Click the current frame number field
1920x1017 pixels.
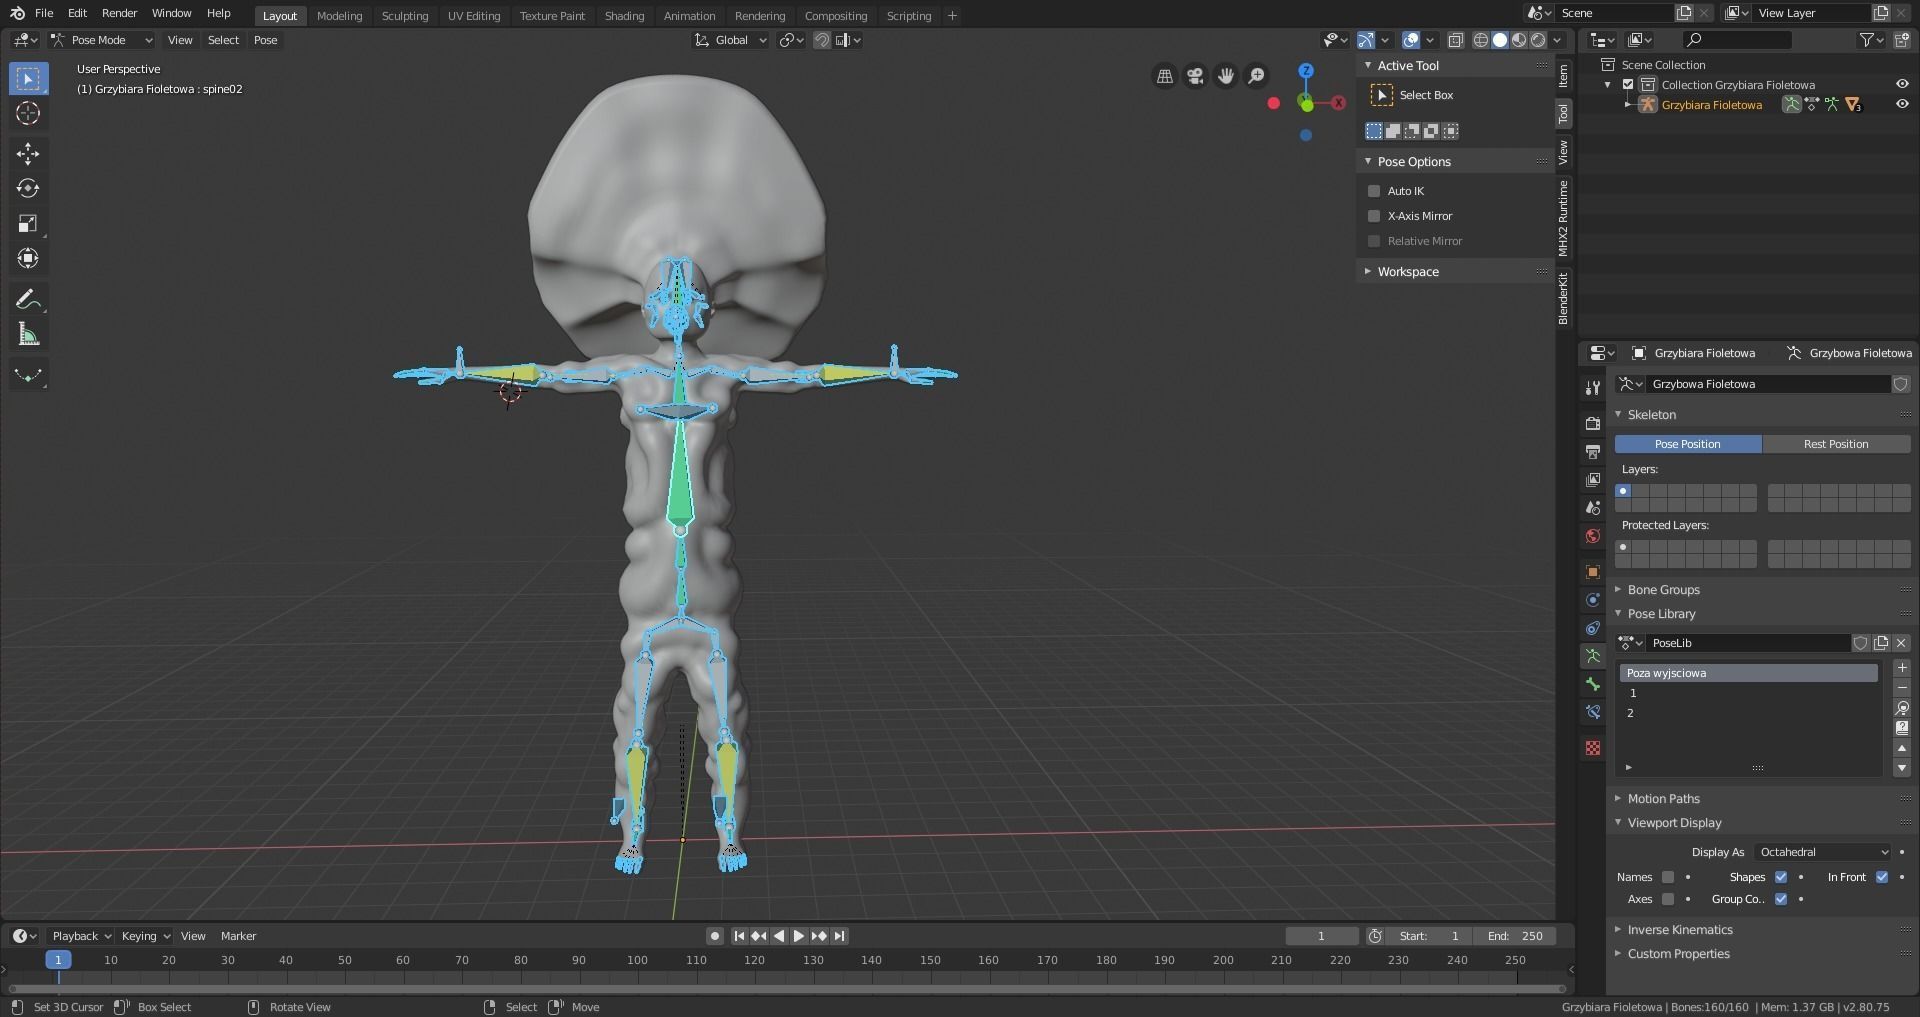click(x=1321, y=936)
